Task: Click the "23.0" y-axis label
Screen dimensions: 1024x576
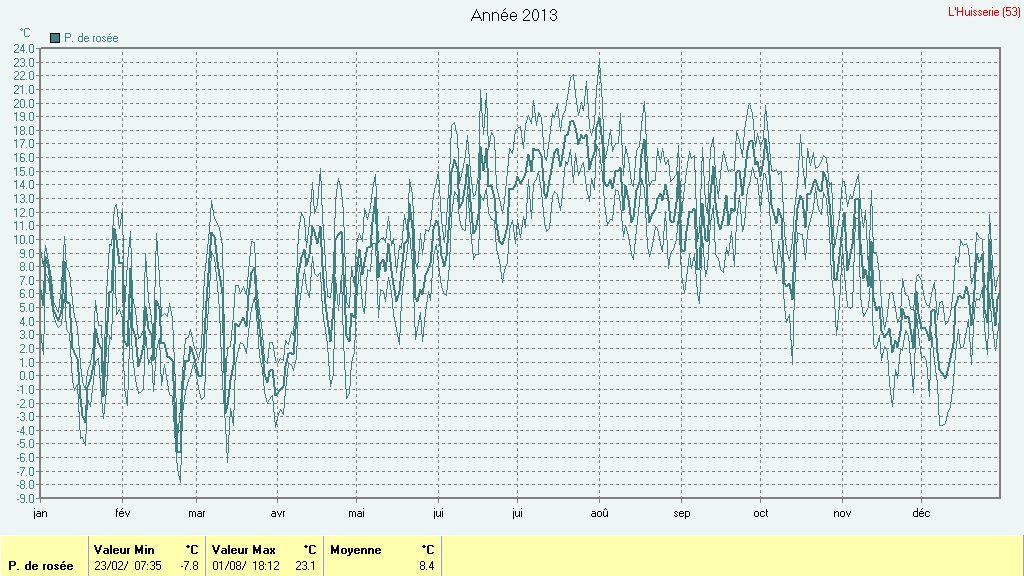Action: point(25,63)
